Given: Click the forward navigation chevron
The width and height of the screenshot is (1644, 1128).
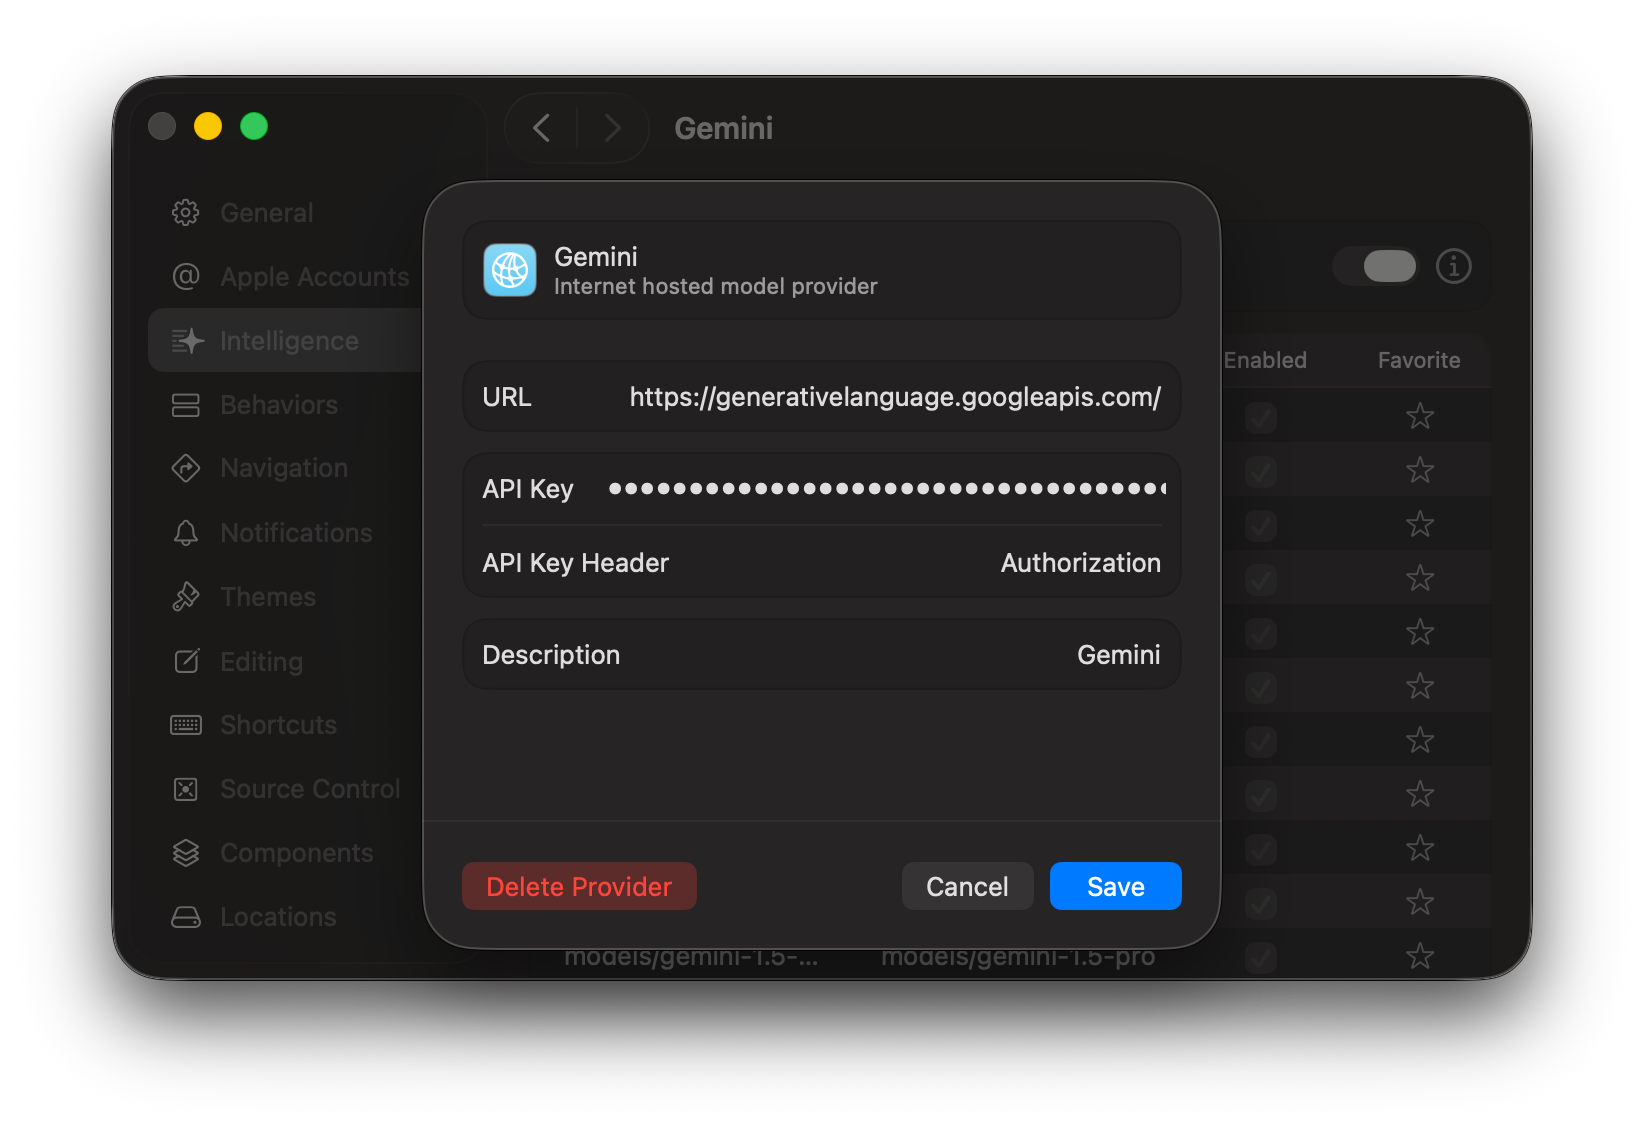Looking at the screenshot, I should tap(611, 128).
